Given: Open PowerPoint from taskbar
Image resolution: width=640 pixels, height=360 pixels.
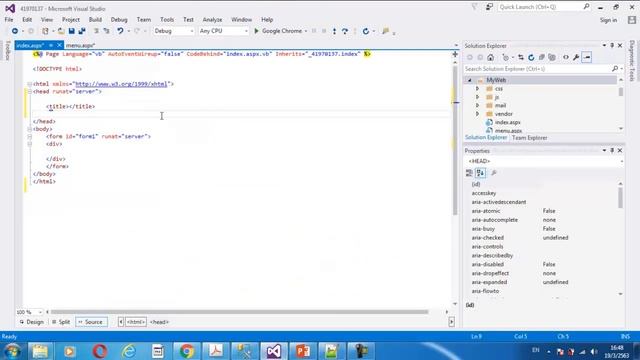Looking at the screenshot, I should (302, 351).
